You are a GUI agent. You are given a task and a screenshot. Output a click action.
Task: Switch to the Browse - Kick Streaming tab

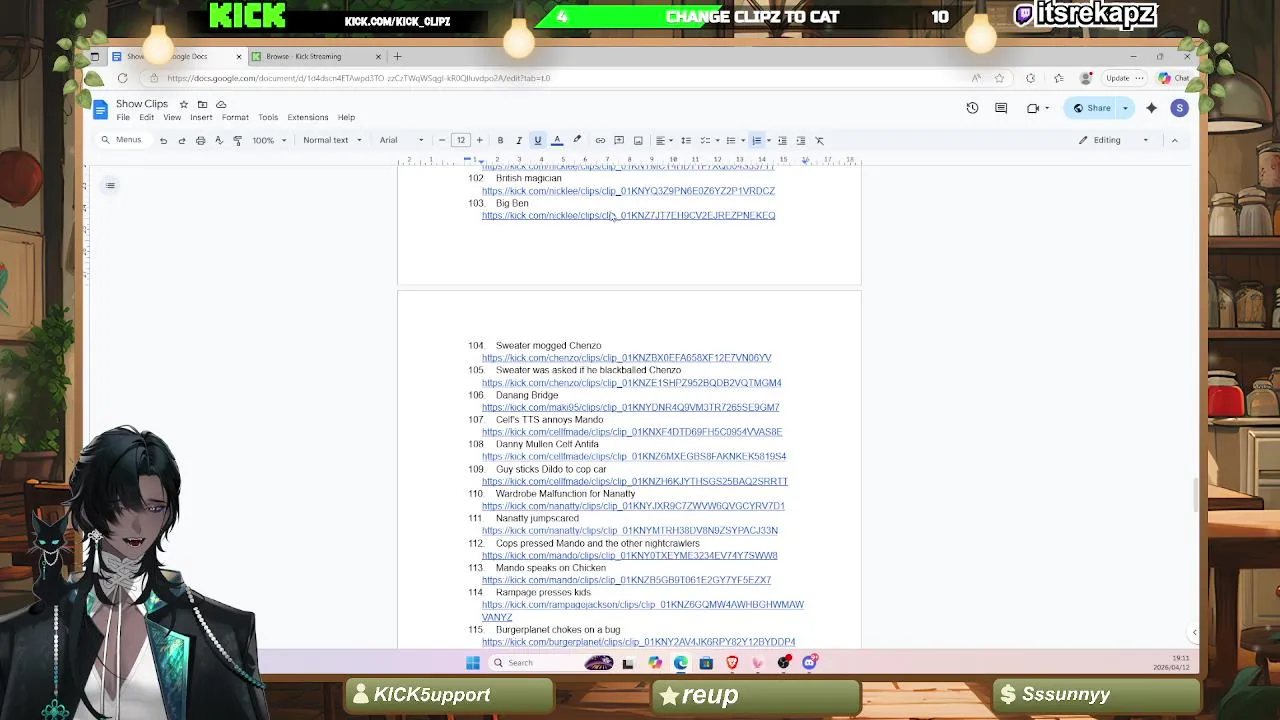click(315, 56)
